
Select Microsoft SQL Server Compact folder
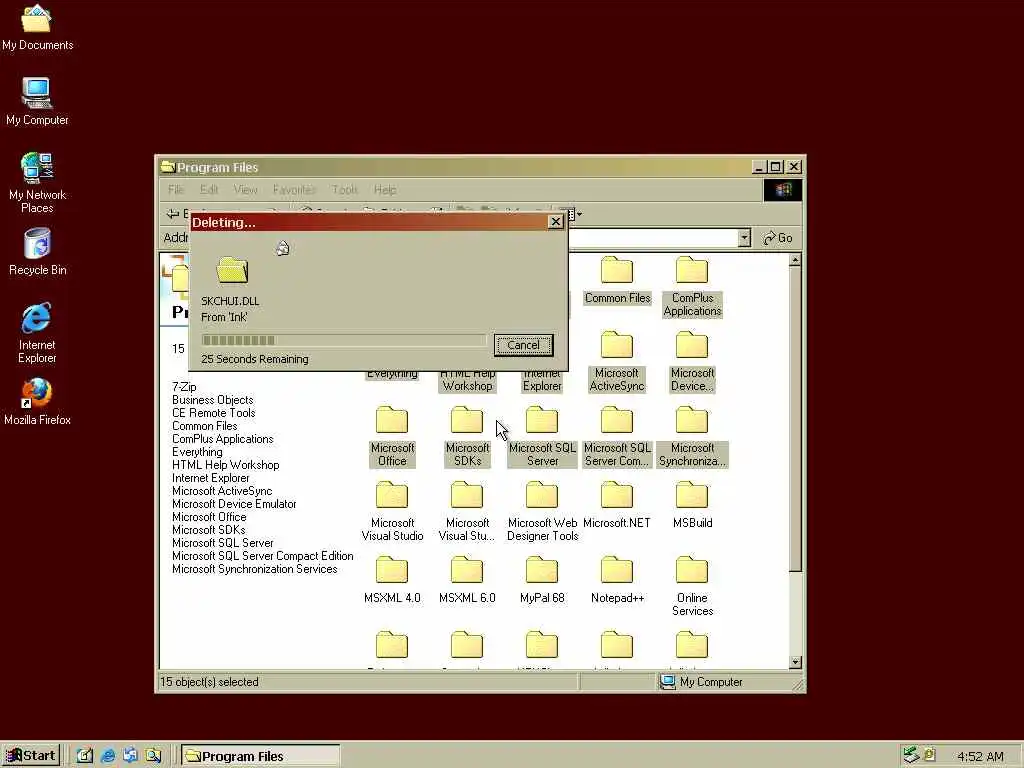pos(617,436)
